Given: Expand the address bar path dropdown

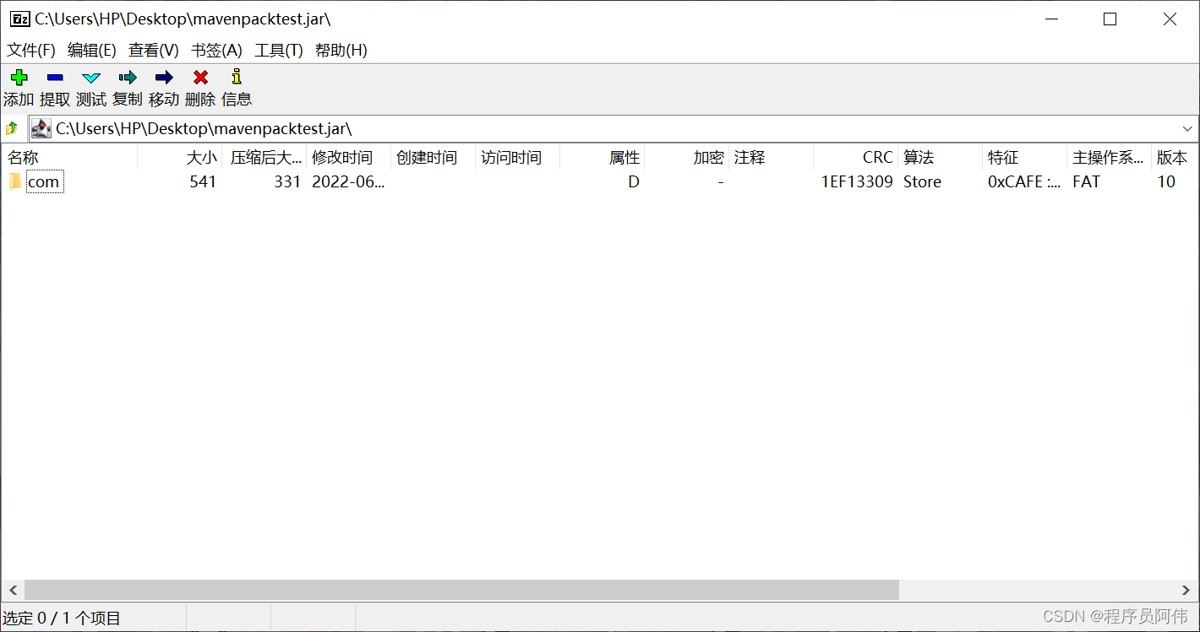Looking at the screenshot, I should (1188, 129).
